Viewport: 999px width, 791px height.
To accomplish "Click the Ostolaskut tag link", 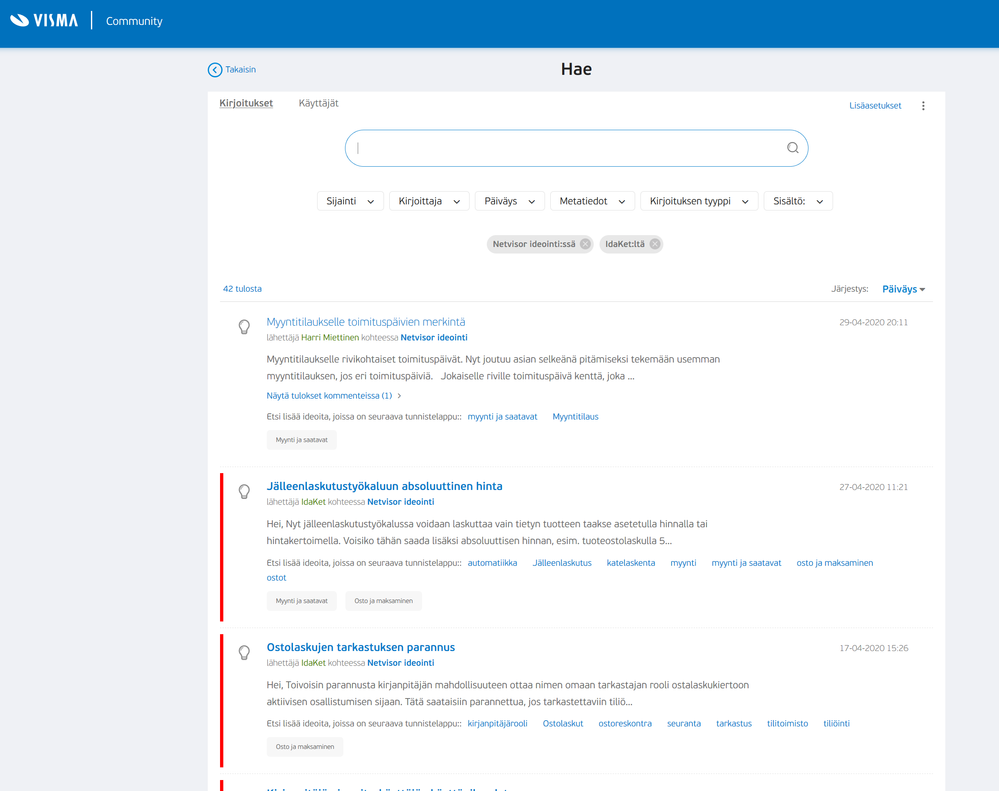I will [563, 723].
